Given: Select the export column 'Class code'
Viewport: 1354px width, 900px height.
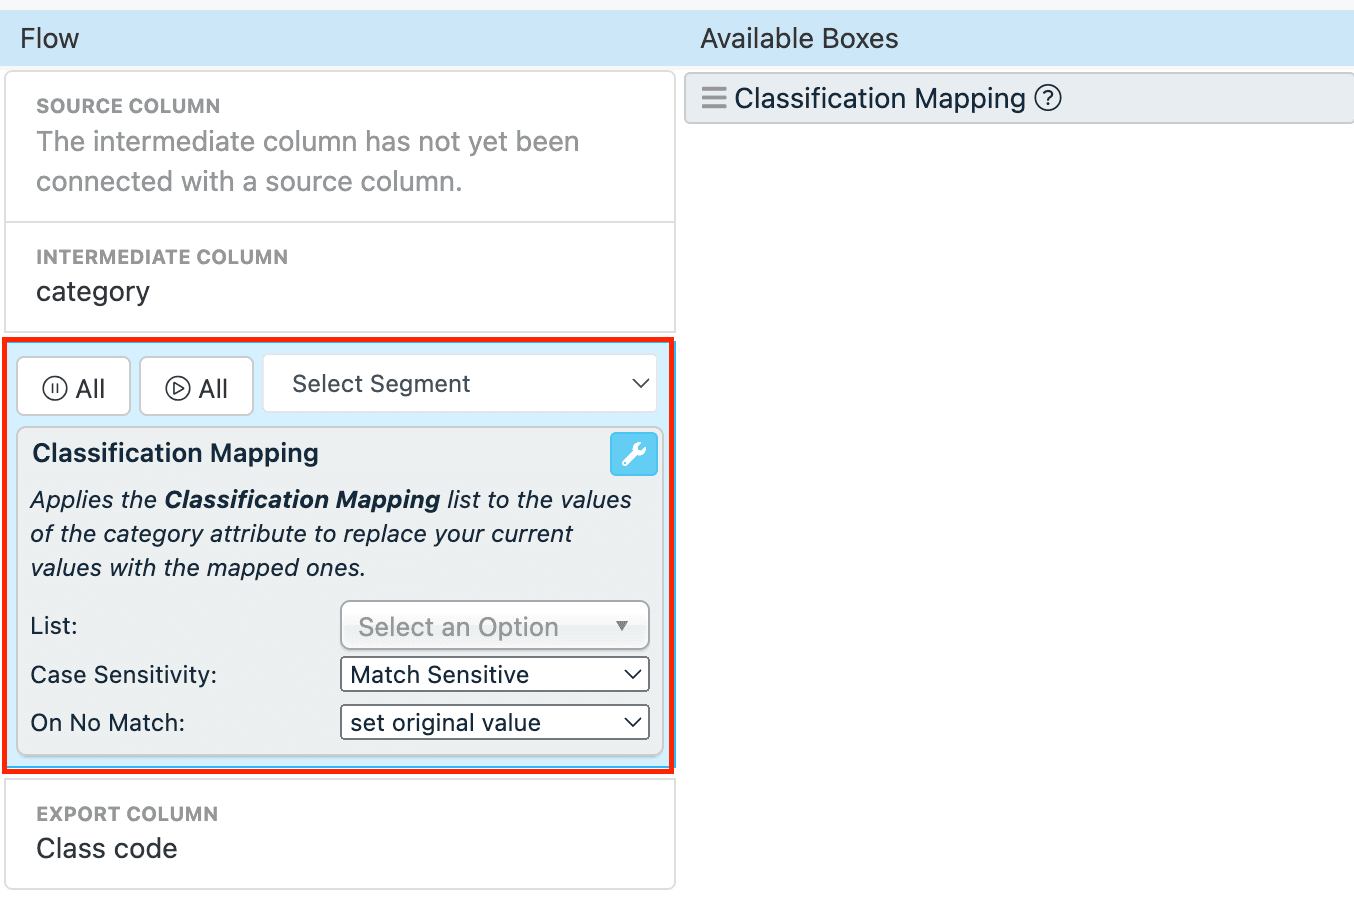Looking at the screenshot, I should click(x=107, y=848).
